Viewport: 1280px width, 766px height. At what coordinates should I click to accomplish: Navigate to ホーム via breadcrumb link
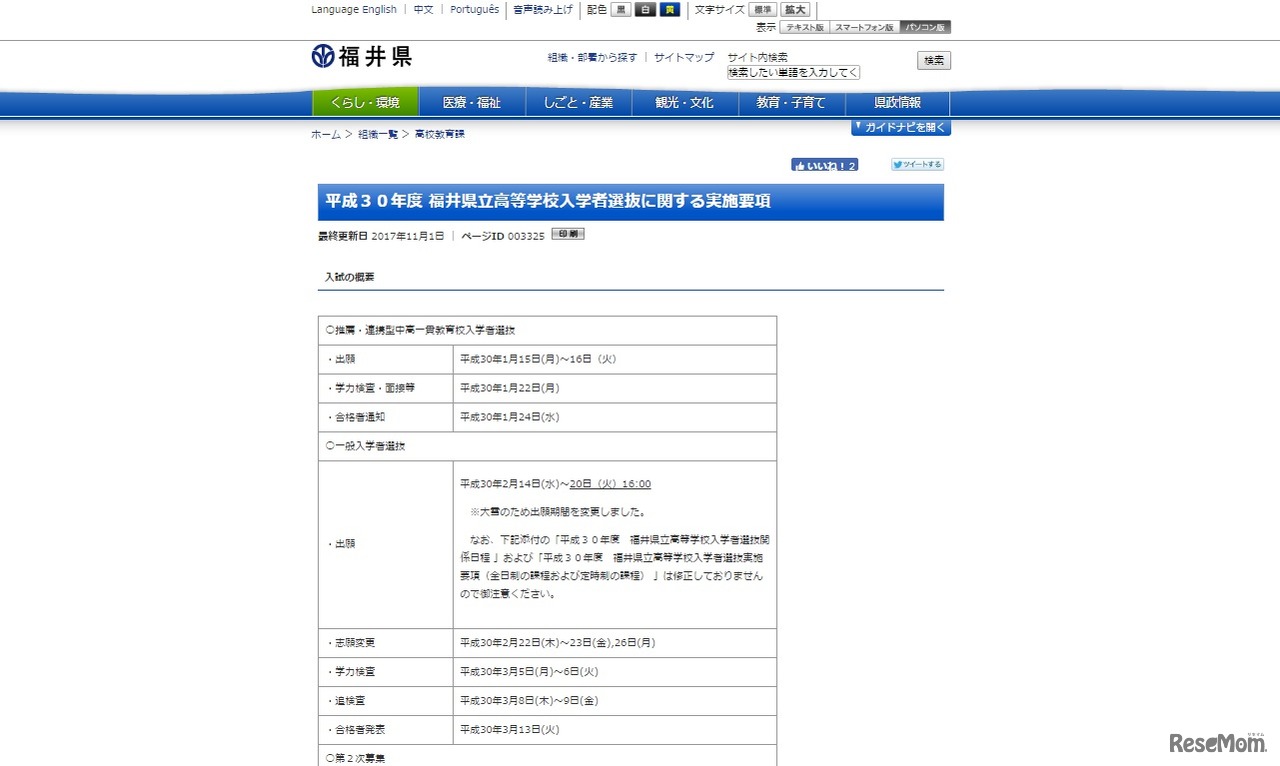tap(324, 132)
